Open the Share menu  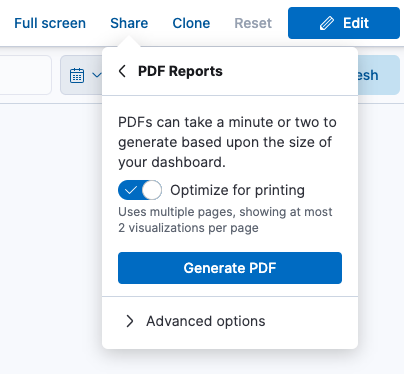coord(129,23)
